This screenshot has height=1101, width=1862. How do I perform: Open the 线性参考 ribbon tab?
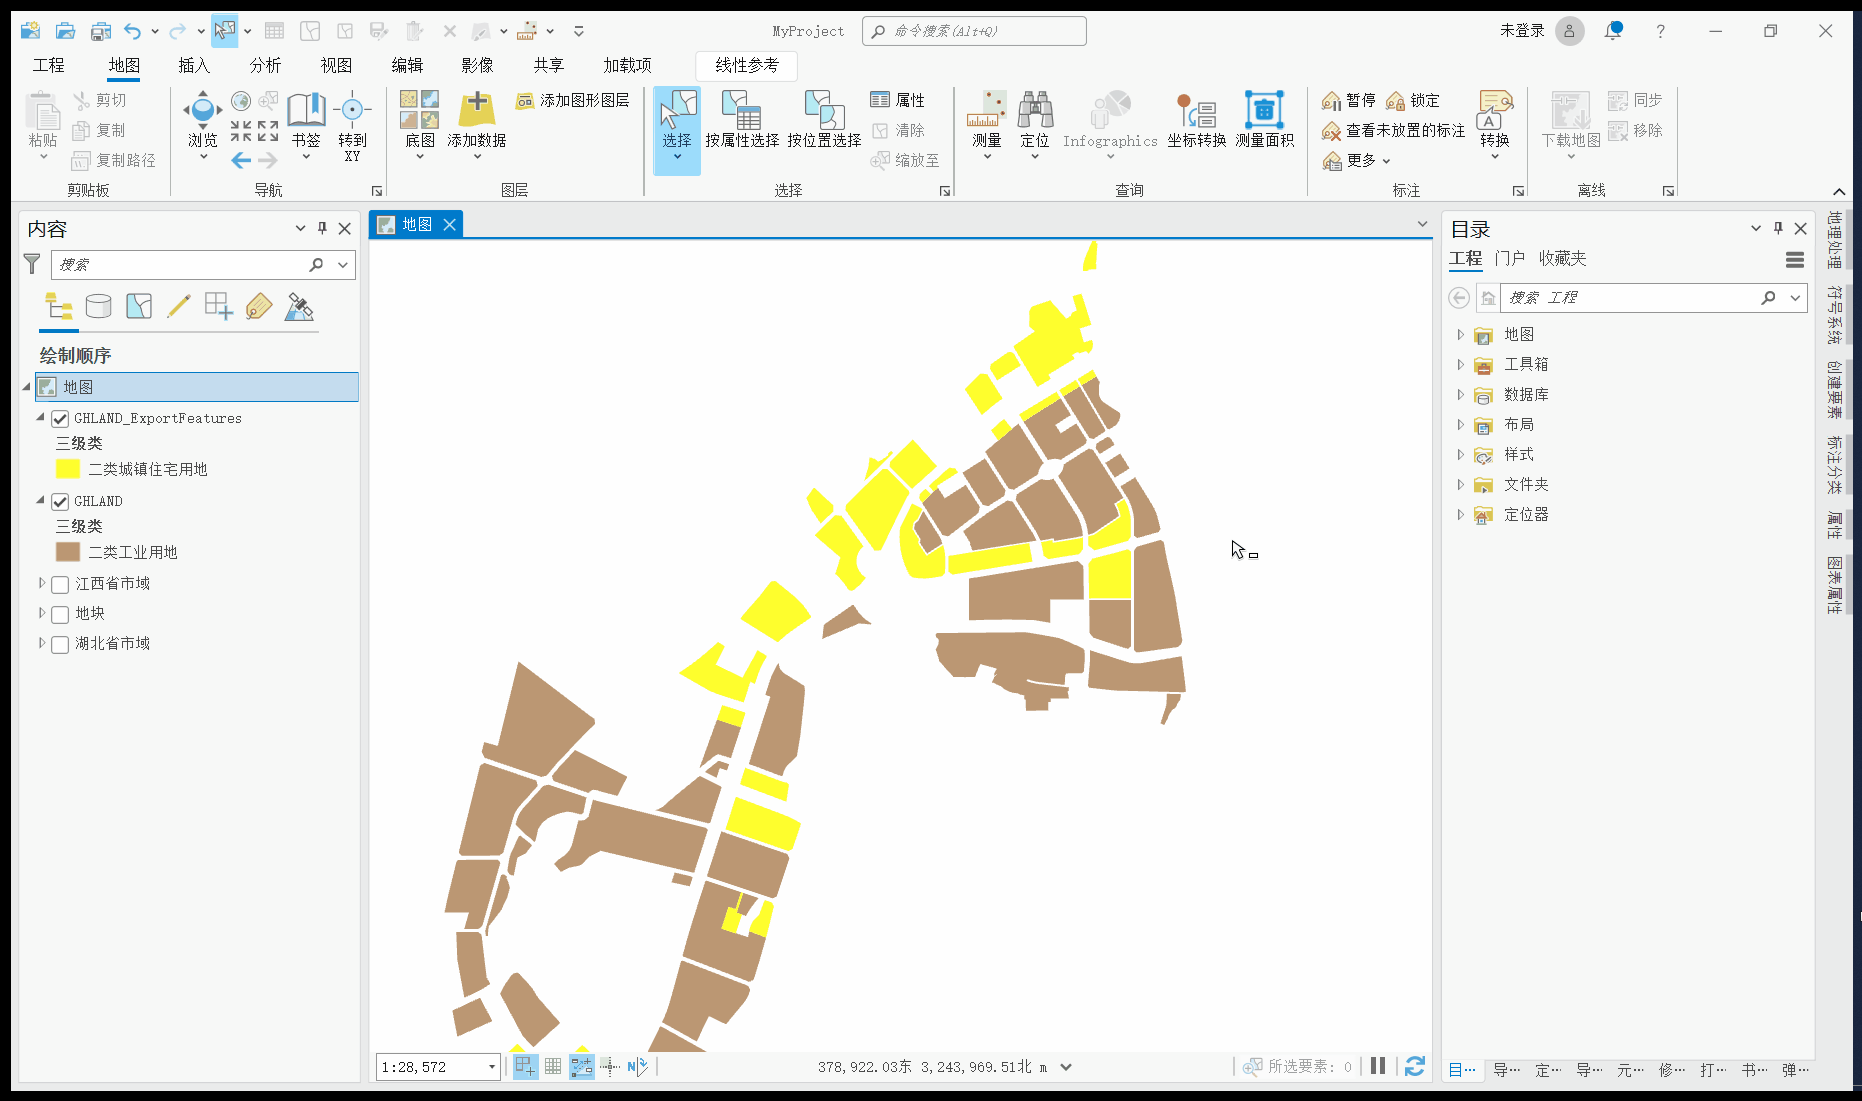tap(746, 65)
